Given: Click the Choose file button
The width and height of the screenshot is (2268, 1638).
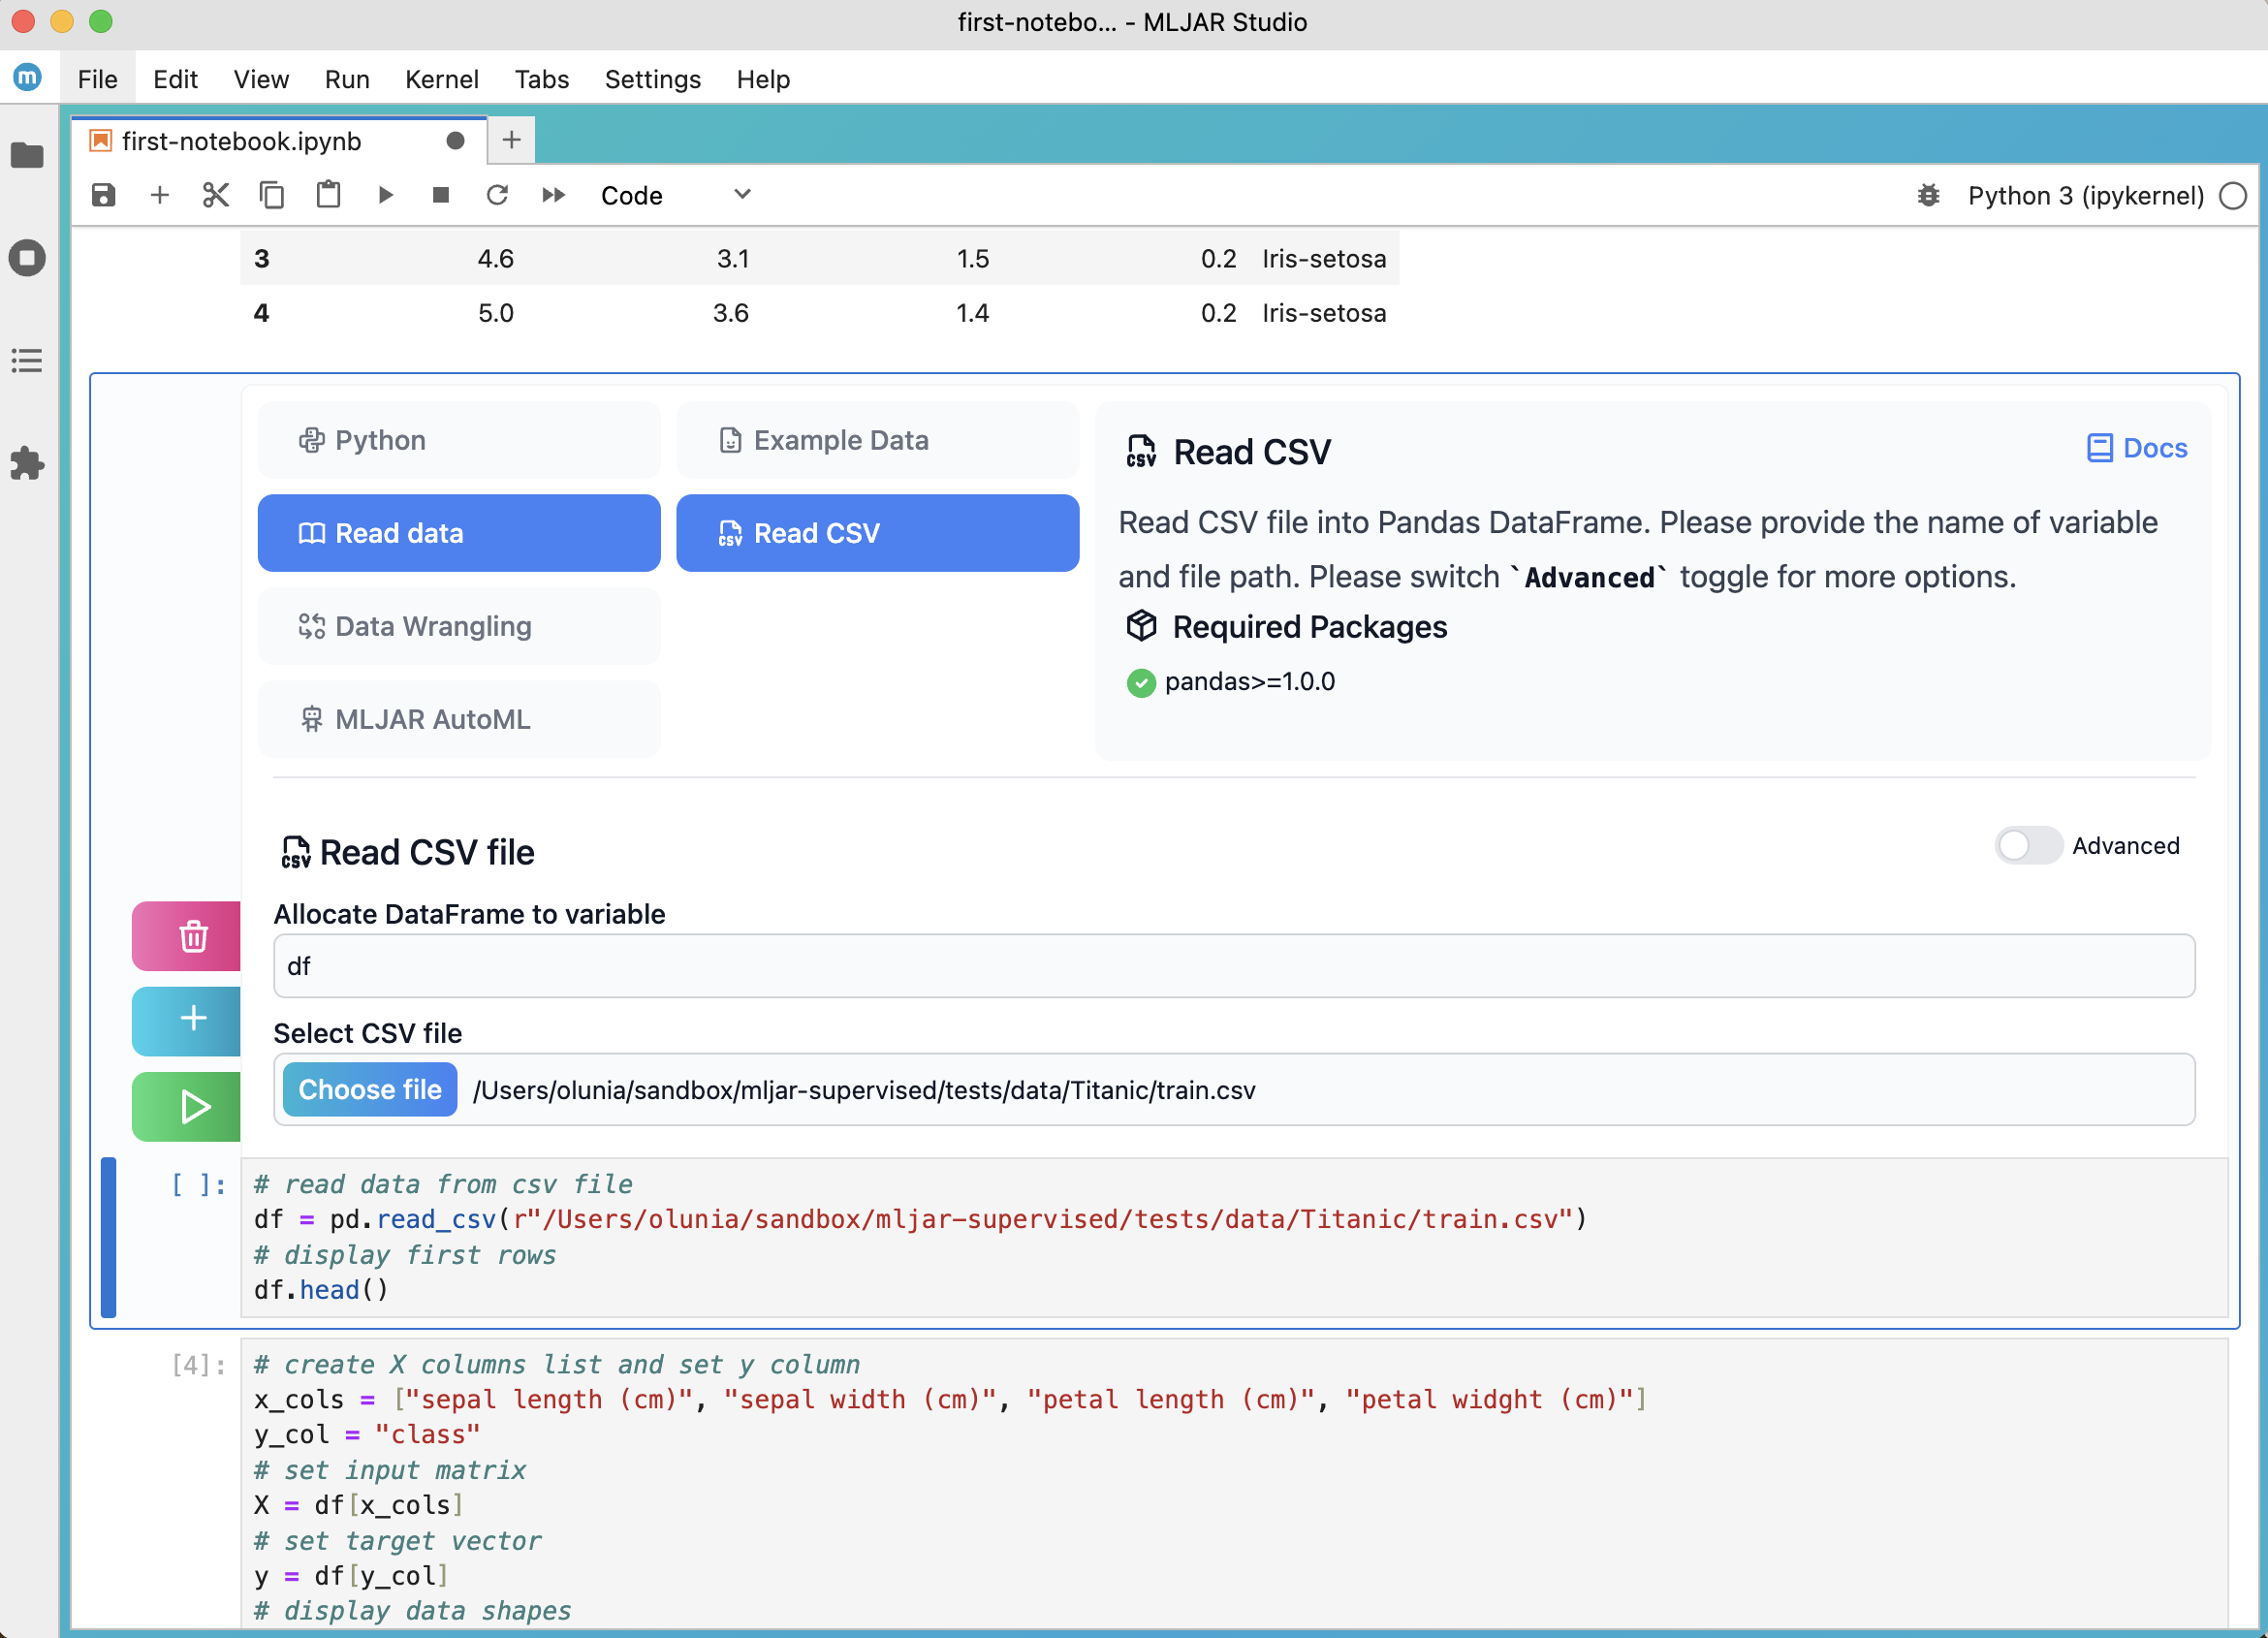Looking at the screenshot, I should 370,1089.
